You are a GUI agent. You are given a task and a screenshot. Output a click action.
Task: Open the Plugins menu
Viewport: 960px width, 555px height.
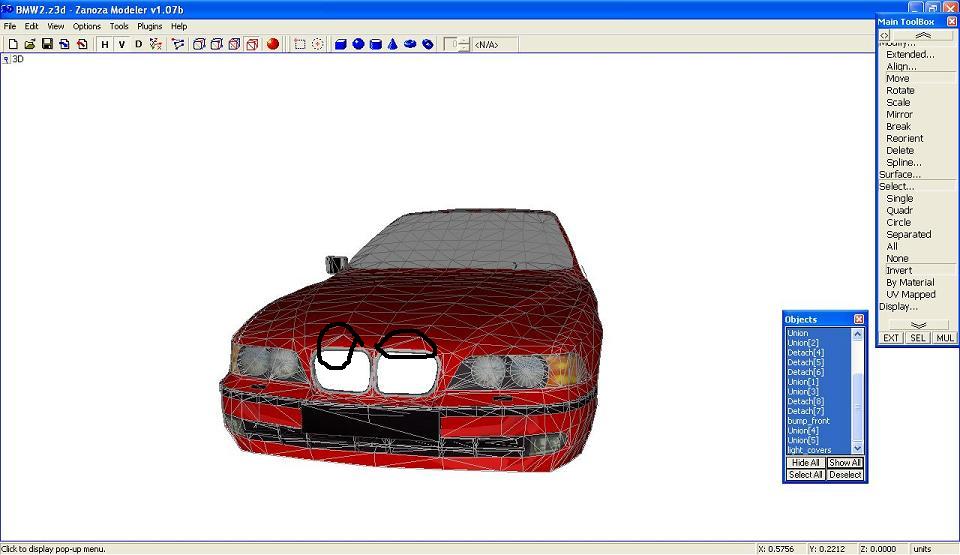pos(149,26)
